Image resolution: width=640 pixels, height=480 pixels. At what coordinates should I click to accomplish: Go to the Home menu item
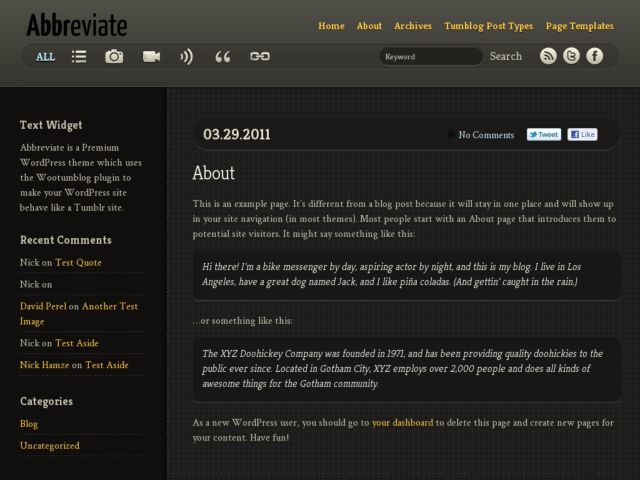tap(331, 26)
